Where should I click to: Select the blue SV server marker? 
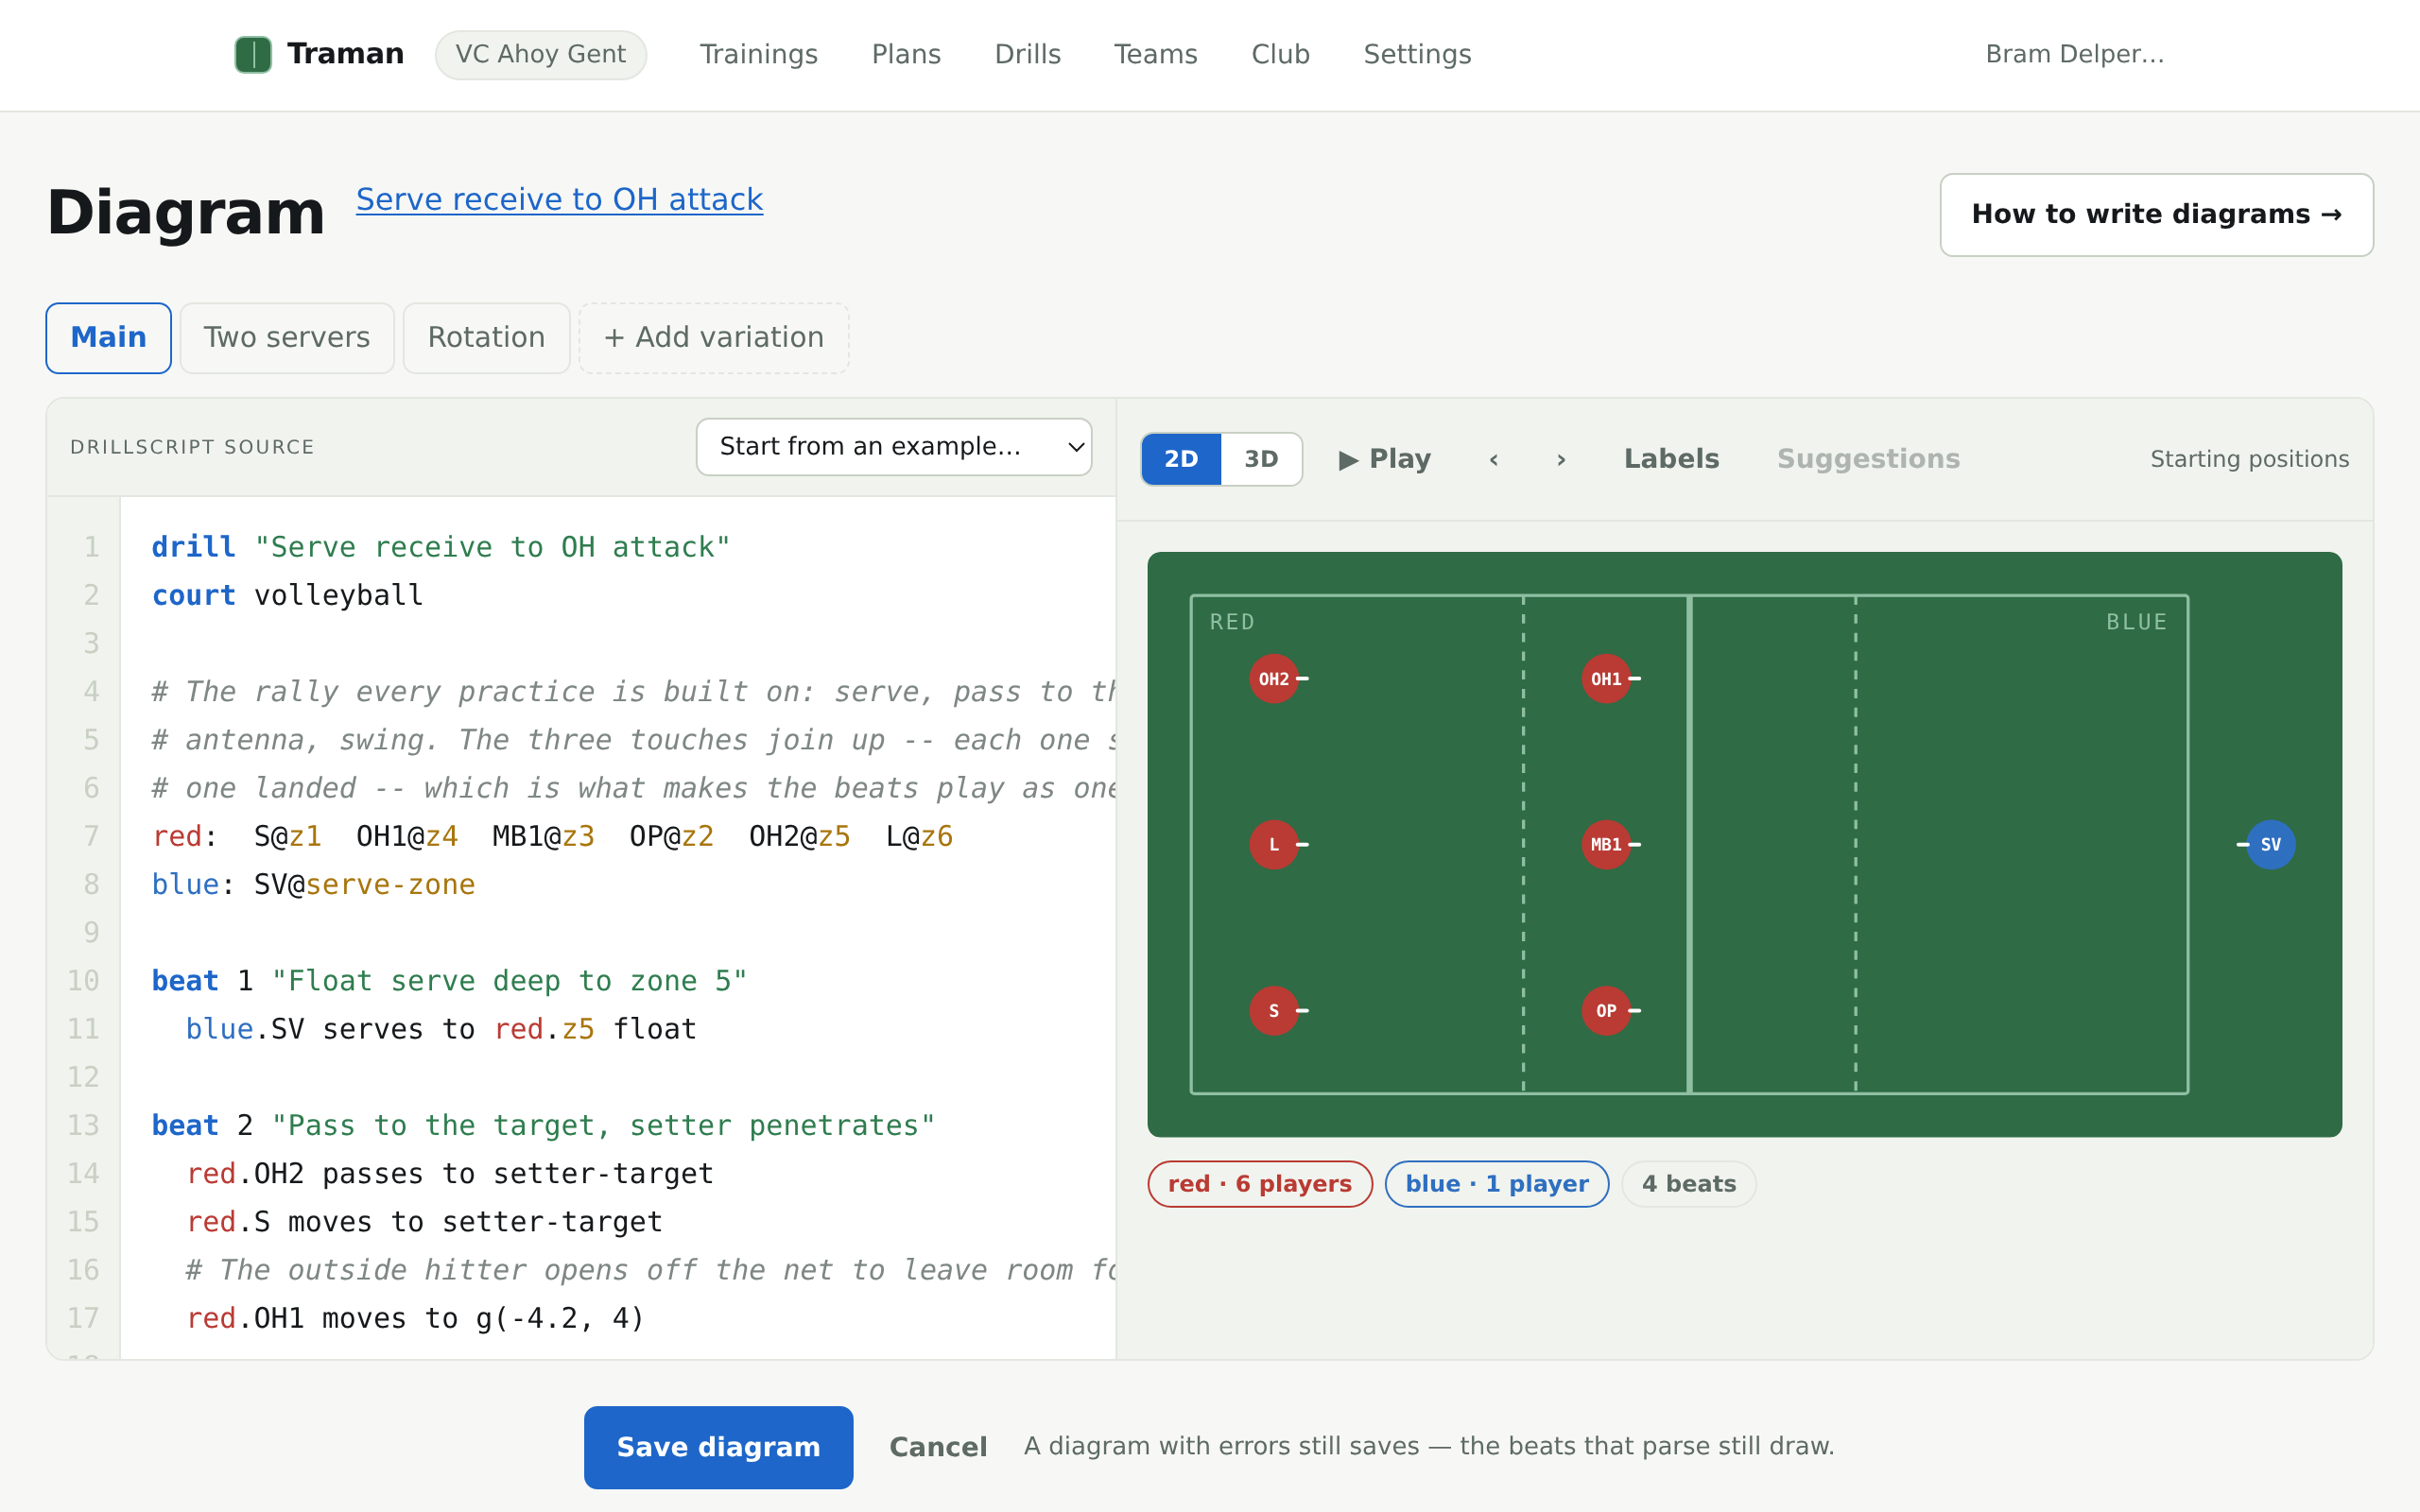pos(2270,845)
